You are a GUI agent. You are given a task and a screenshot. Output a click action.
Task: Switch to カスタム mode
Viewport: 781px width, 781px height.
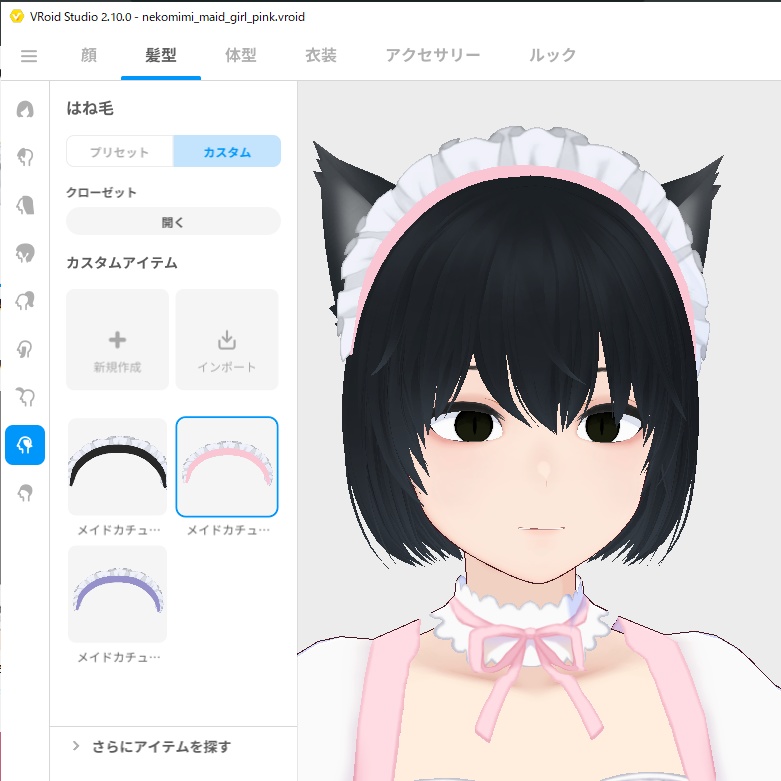coord(227,151)
